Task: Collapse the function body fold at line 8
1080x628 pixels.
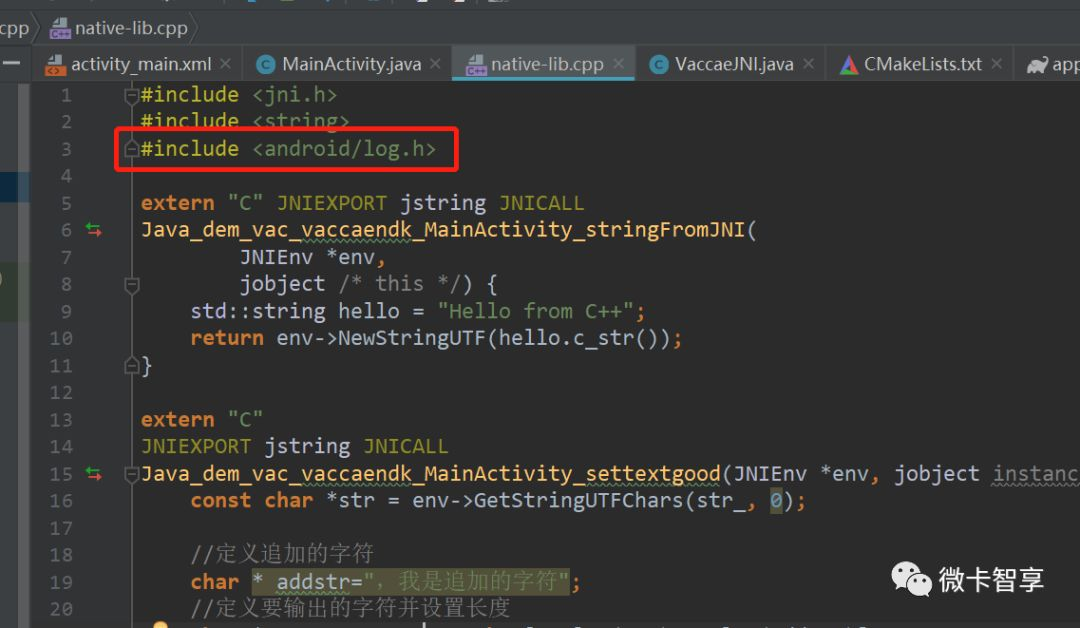Action: (132, 285)
